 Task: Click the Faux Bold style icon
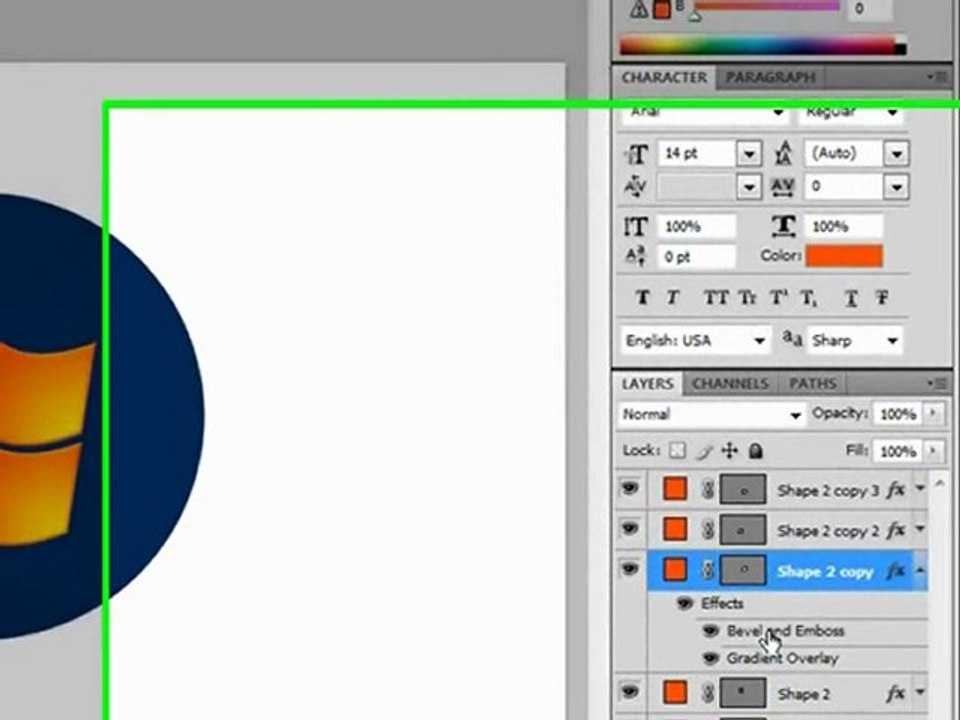click(x=642, y=298)
